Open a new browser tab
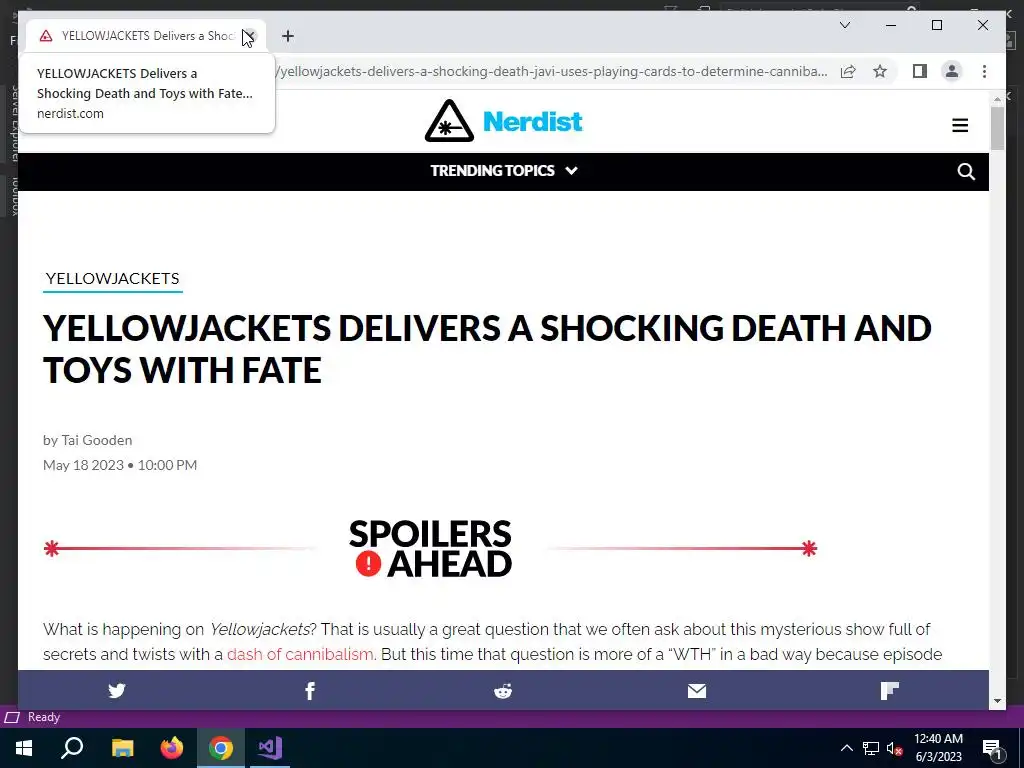This screenshot has height=768, width=1024. tap(288, 36)
